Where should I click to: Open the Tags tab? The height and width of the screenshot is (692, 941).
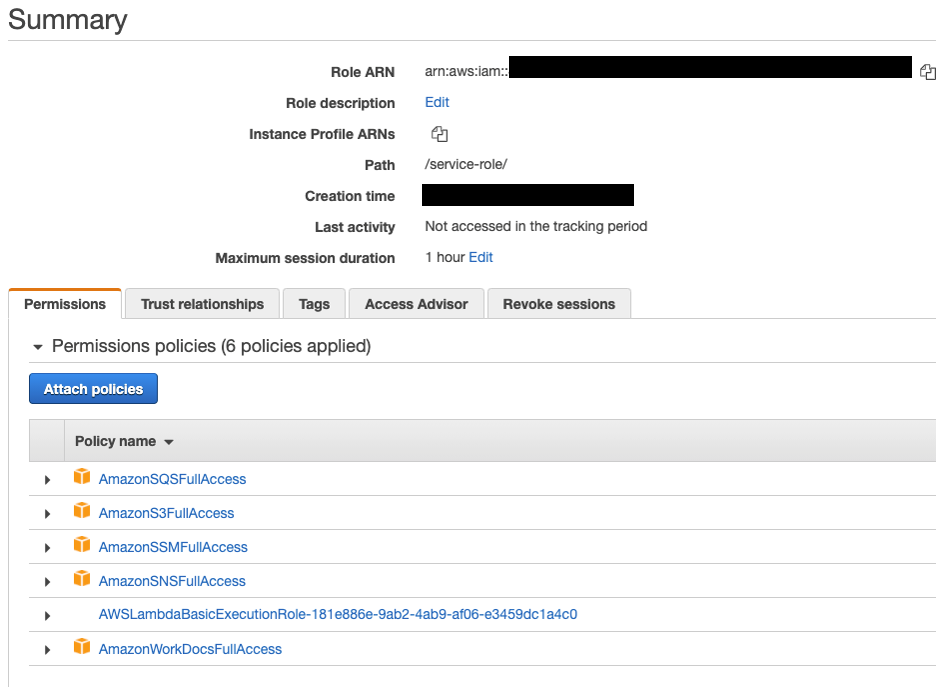pyautogui.click(x=314, y=304)
